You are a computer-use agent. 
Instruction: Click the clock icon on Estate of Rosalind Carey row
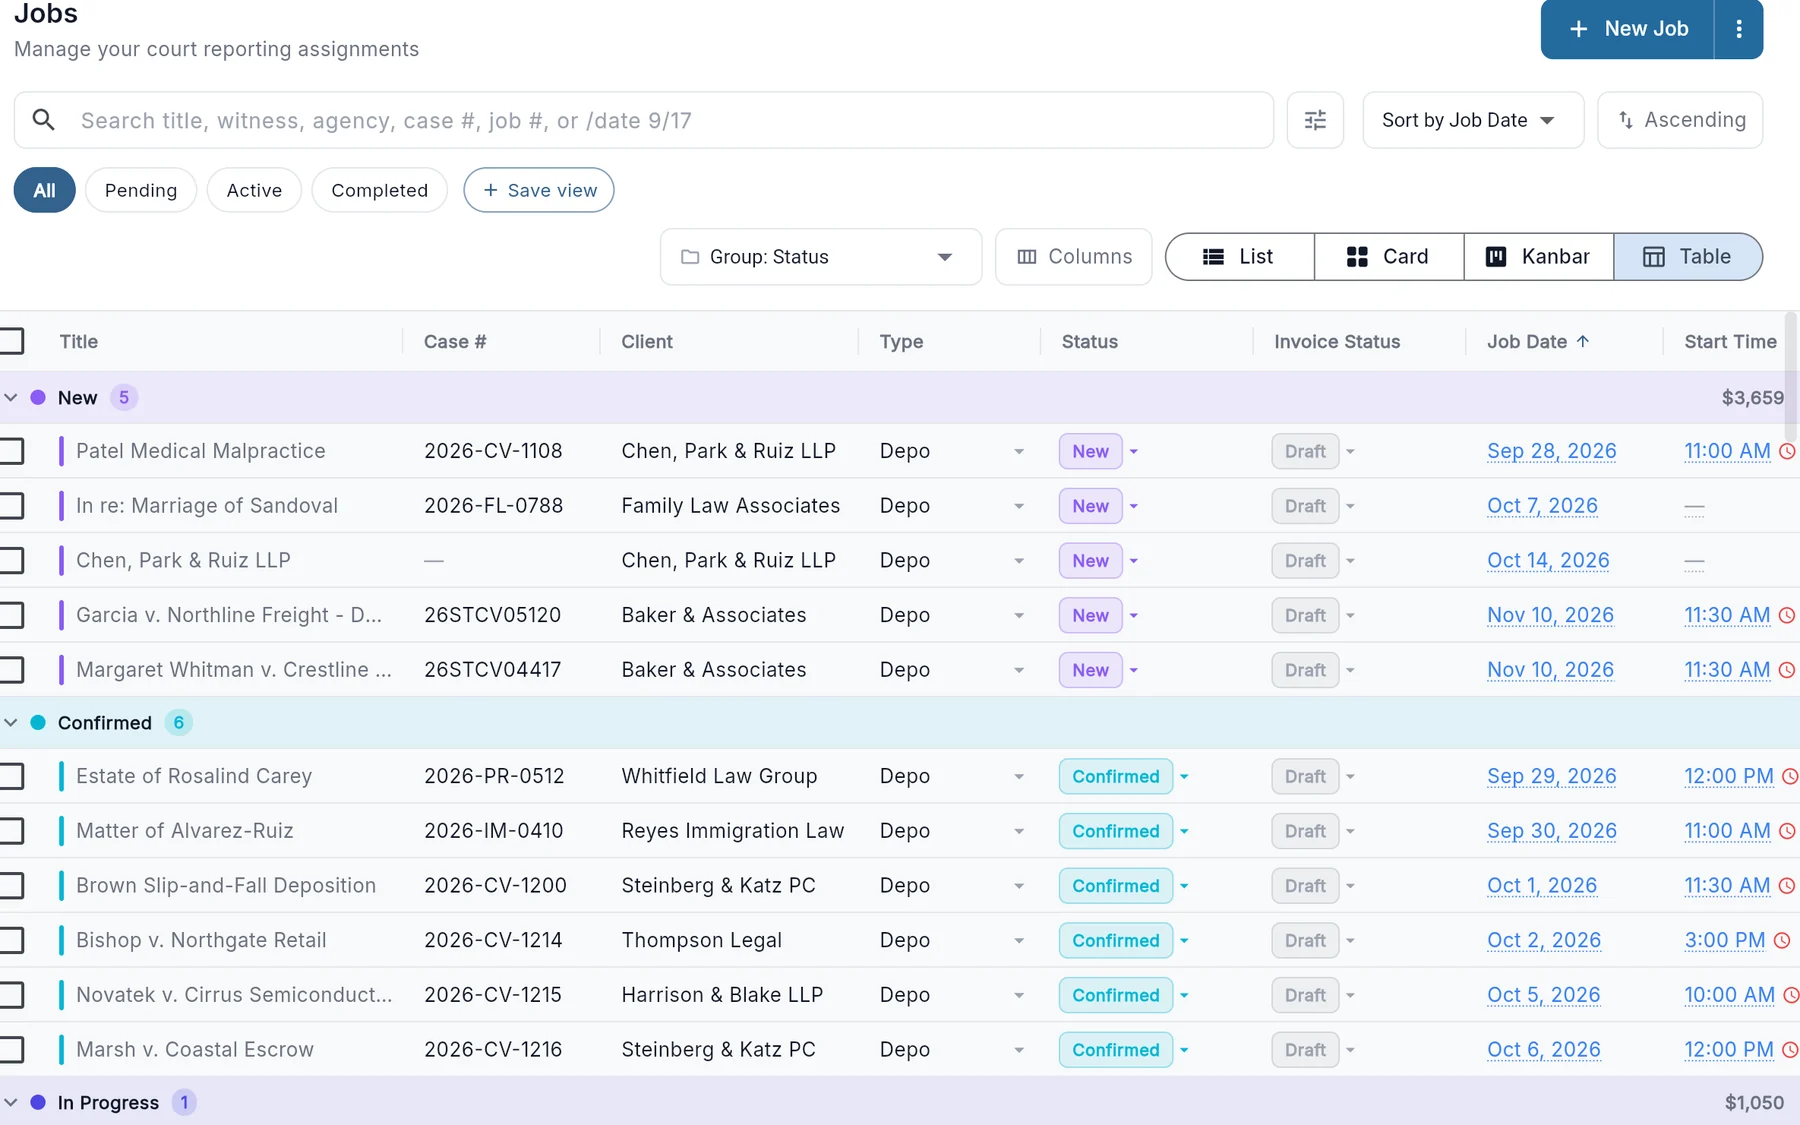pyautogui.click(x=1791, y=776)
